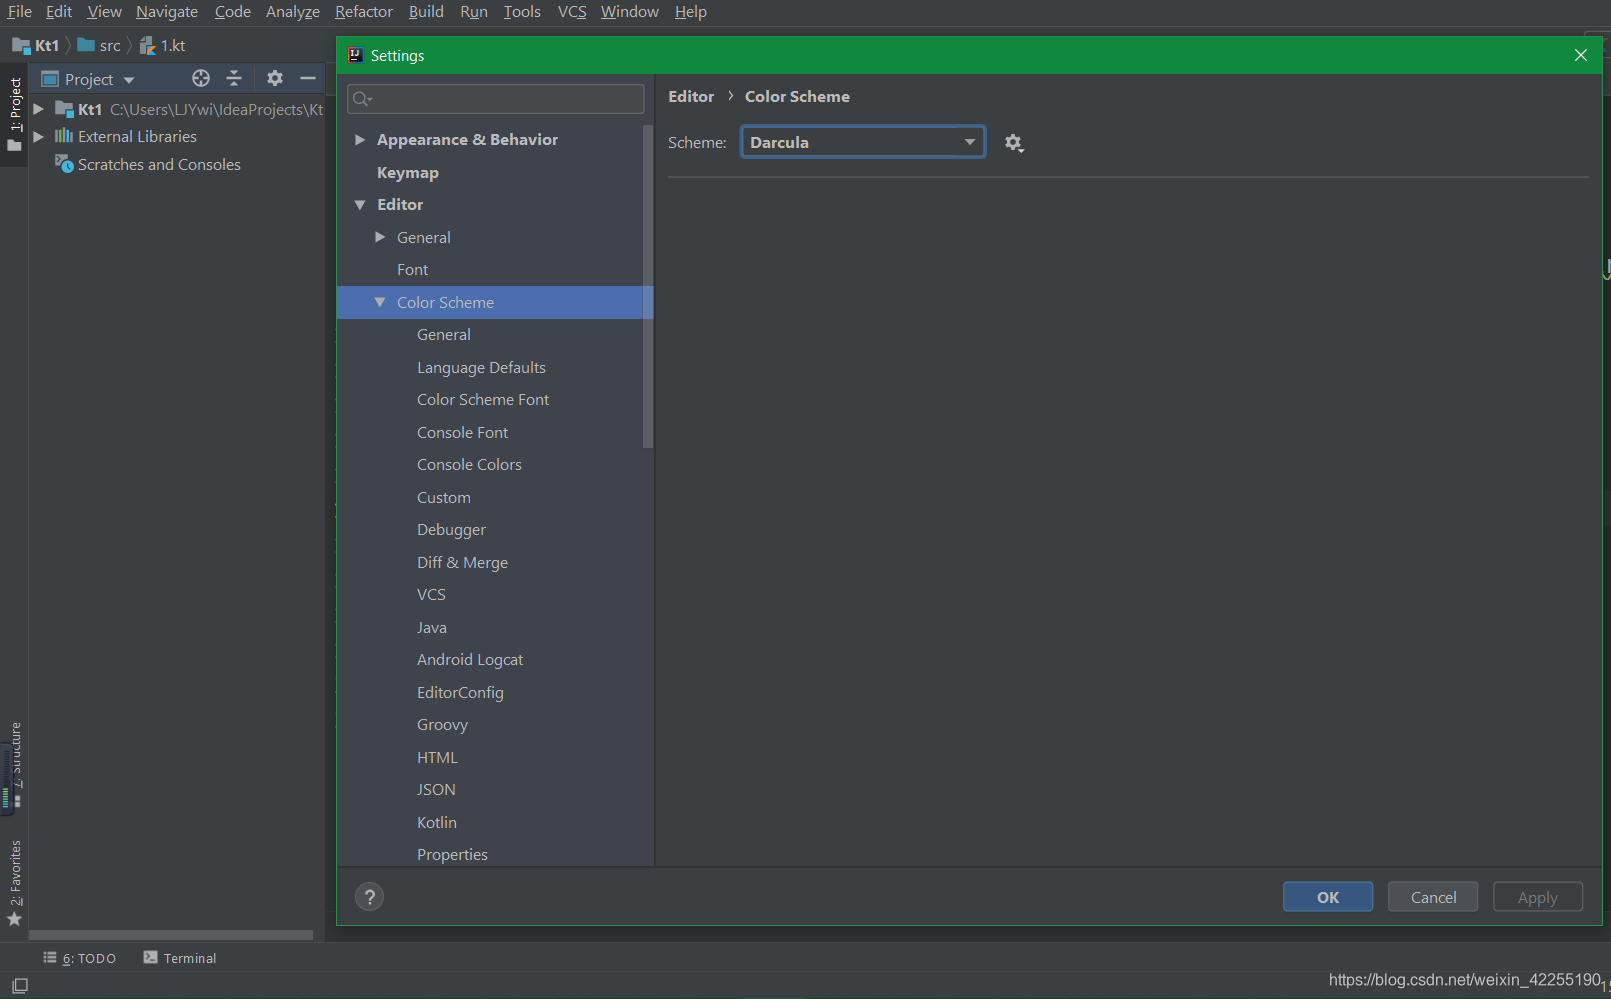Expand Appearance & Behavior section
Screen dimensions: 1611x999
point(360,140)
